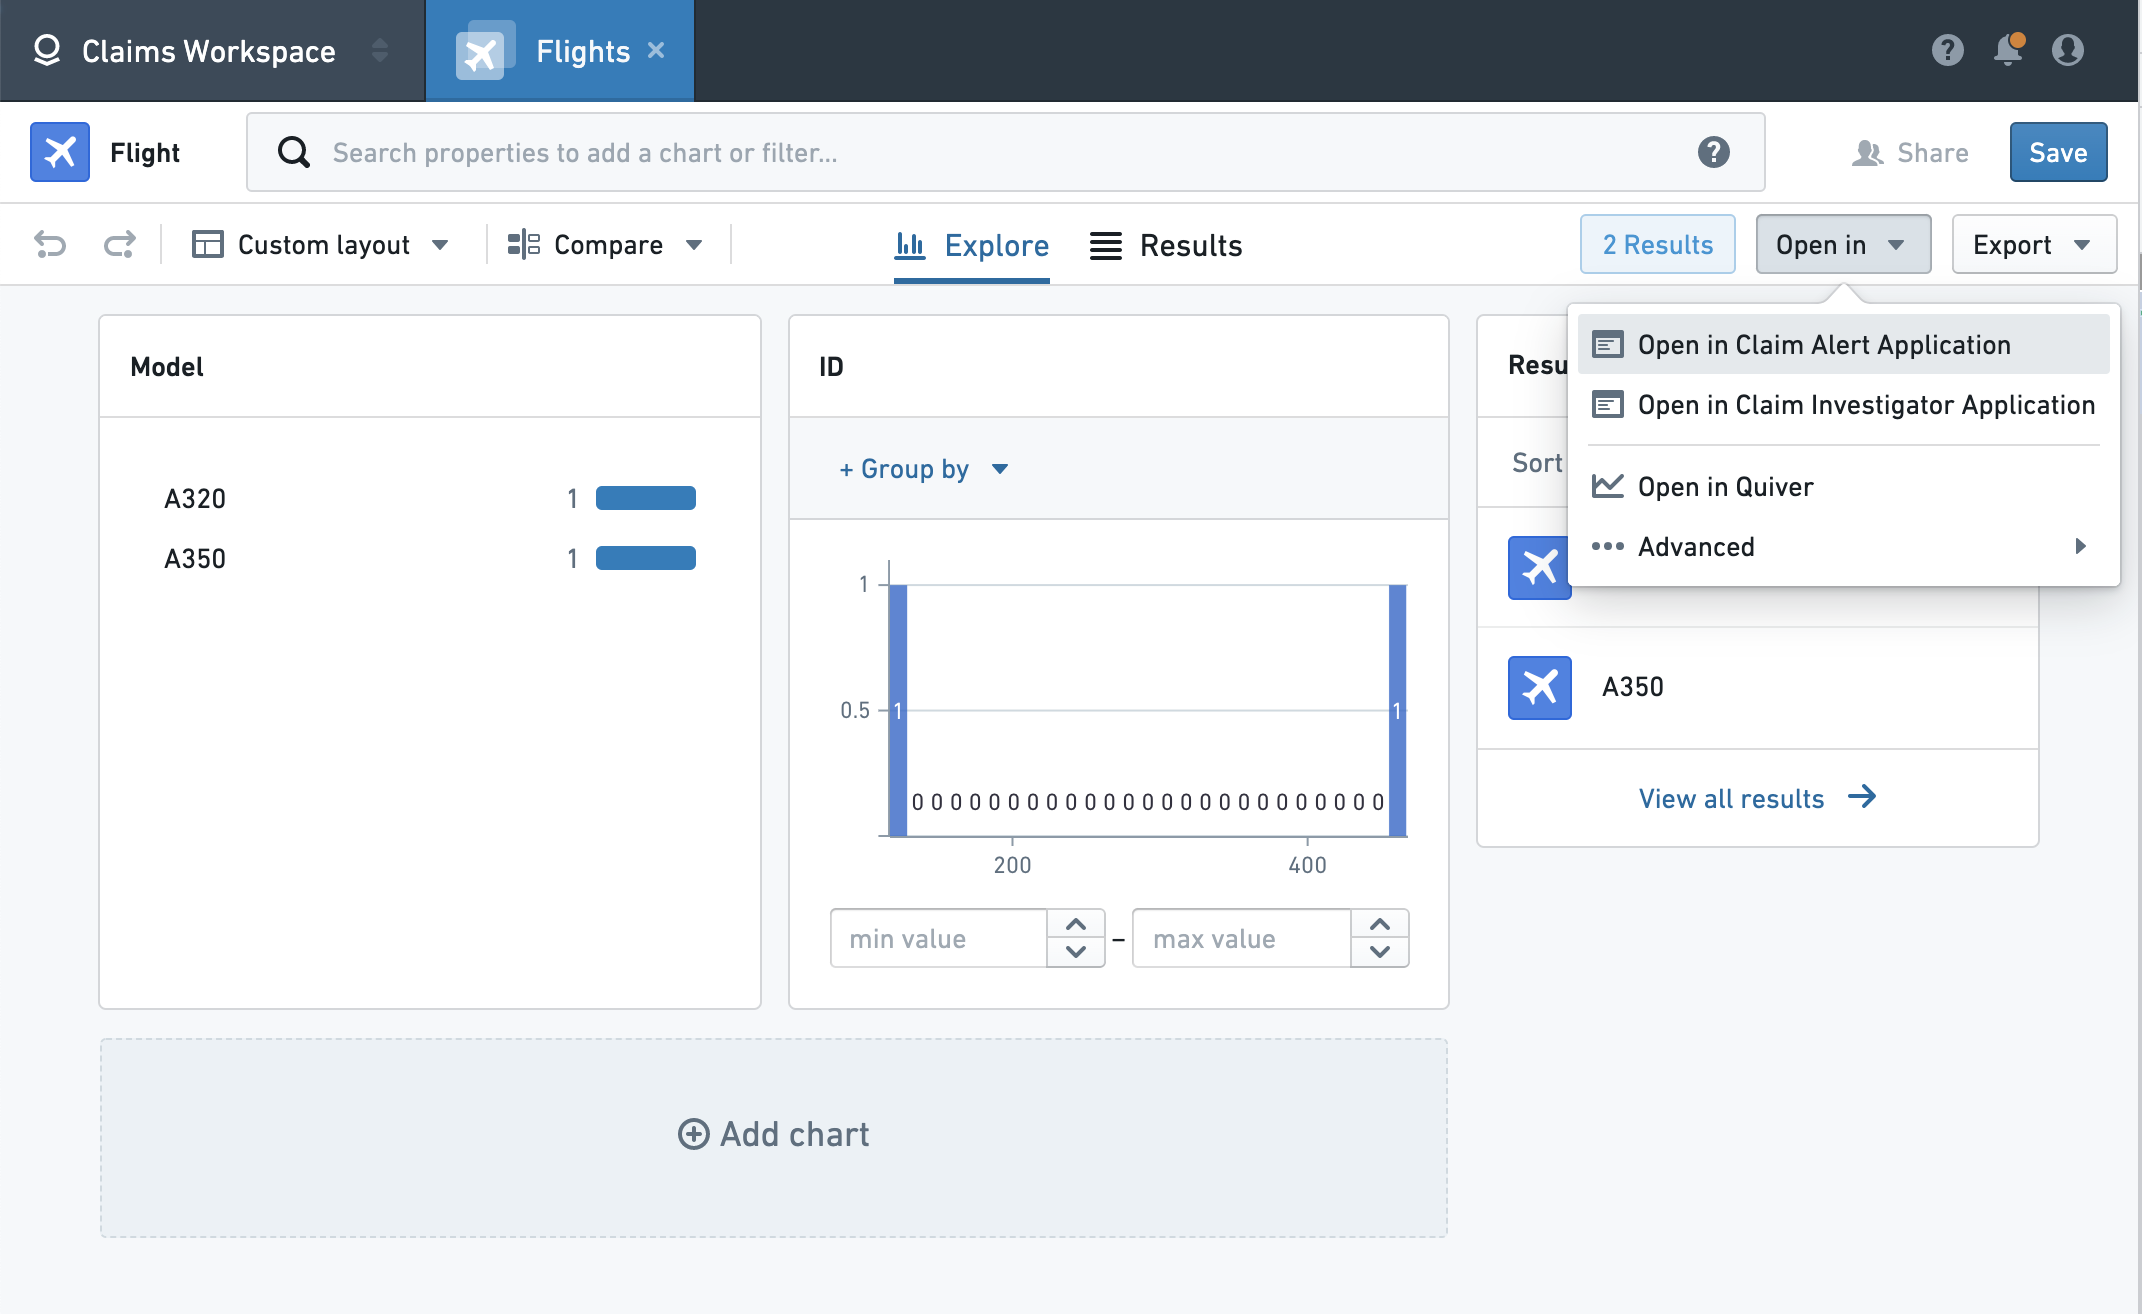Decrease the min value stepper
Screen dimensions: 2142x1314
click(x=1076, y=952)
